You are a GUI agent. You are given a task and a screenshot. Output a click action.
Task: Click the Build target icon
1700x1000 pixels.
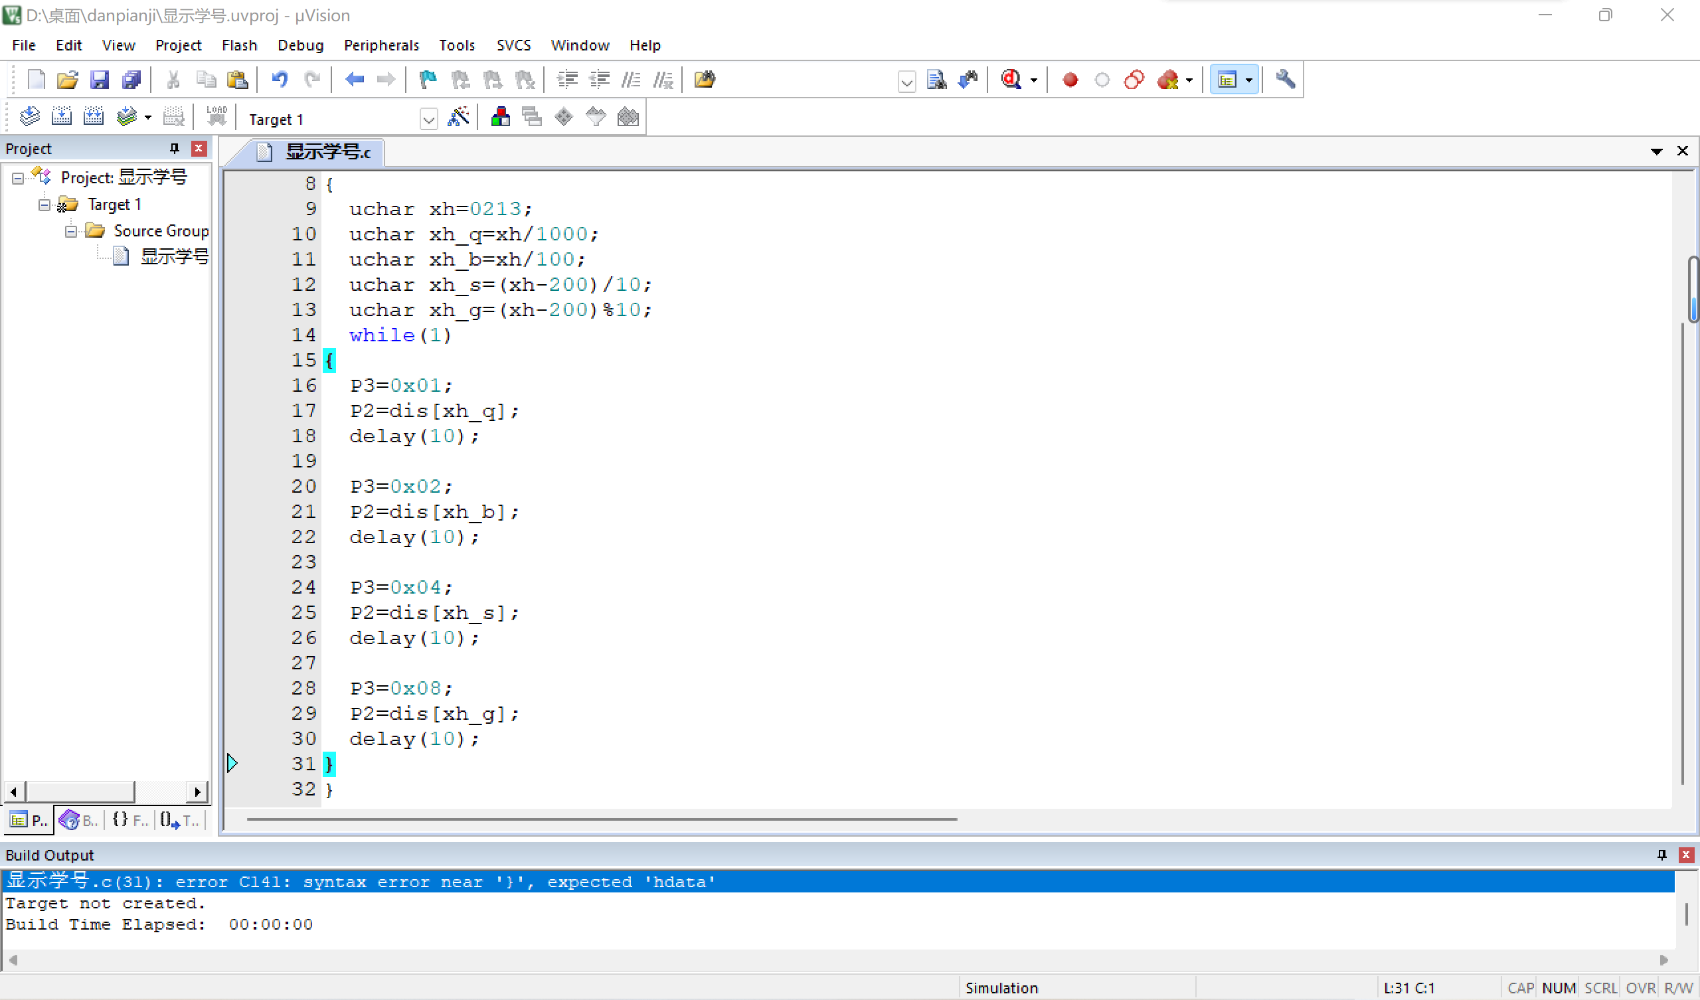click(x=61, y=117)
